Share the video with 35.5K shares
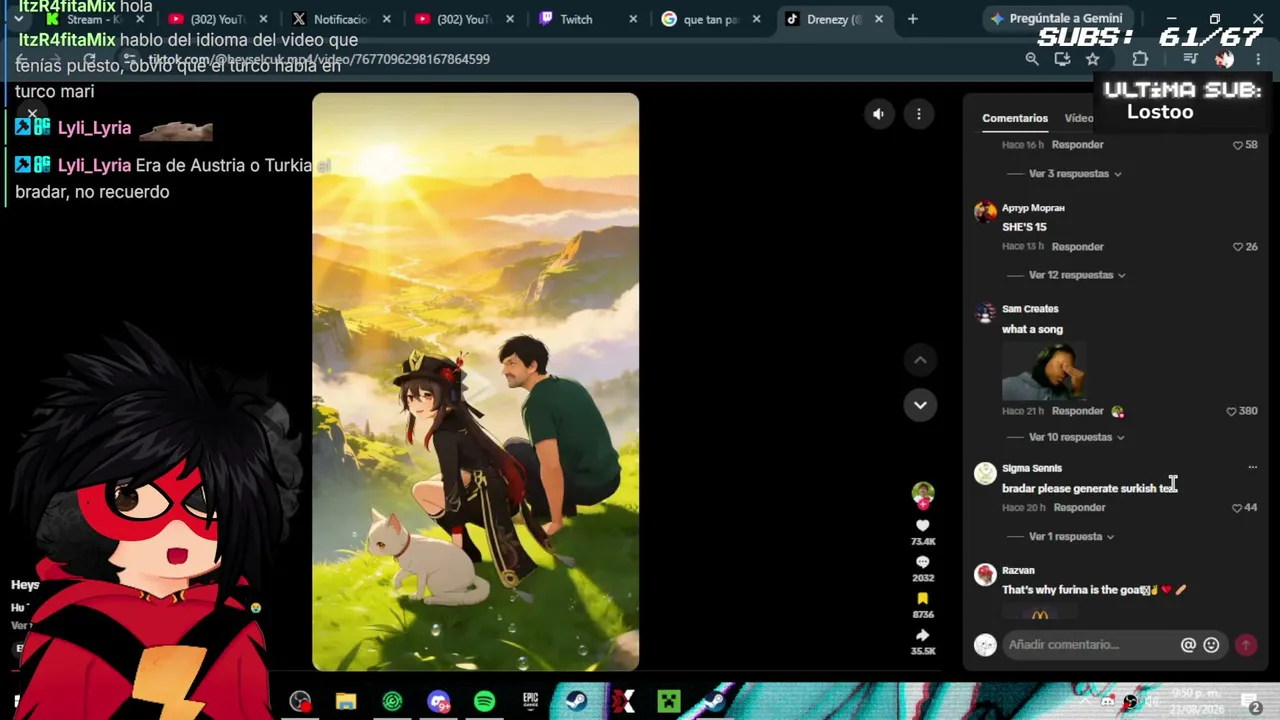The width and height of the screenshot is (1280, 720). (922, 635)
